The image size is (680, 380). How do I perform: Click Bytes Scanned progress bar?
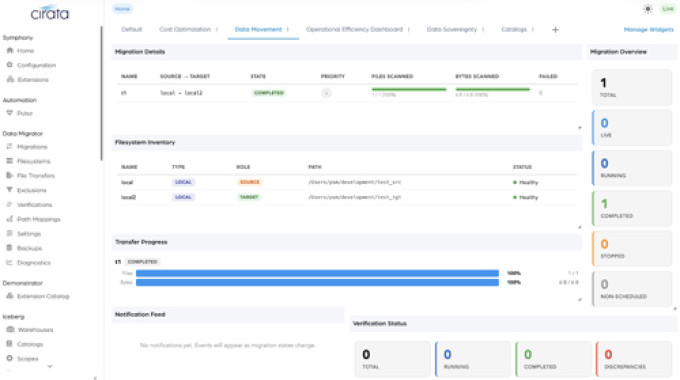(x=493, y=89)
